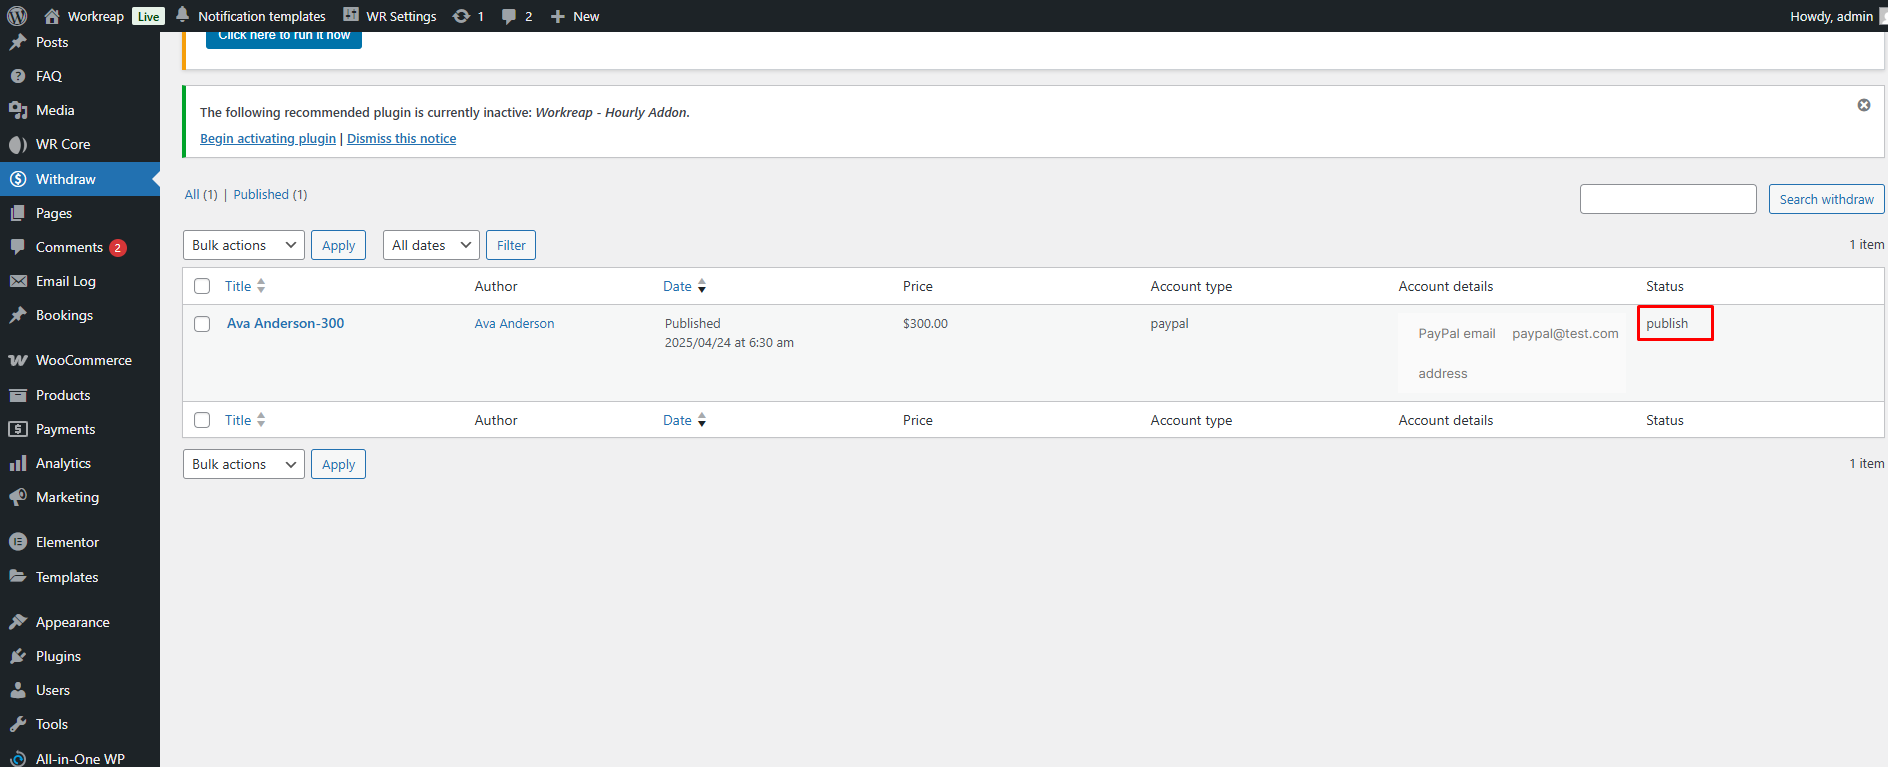Sort the table by Date column header

678,286
